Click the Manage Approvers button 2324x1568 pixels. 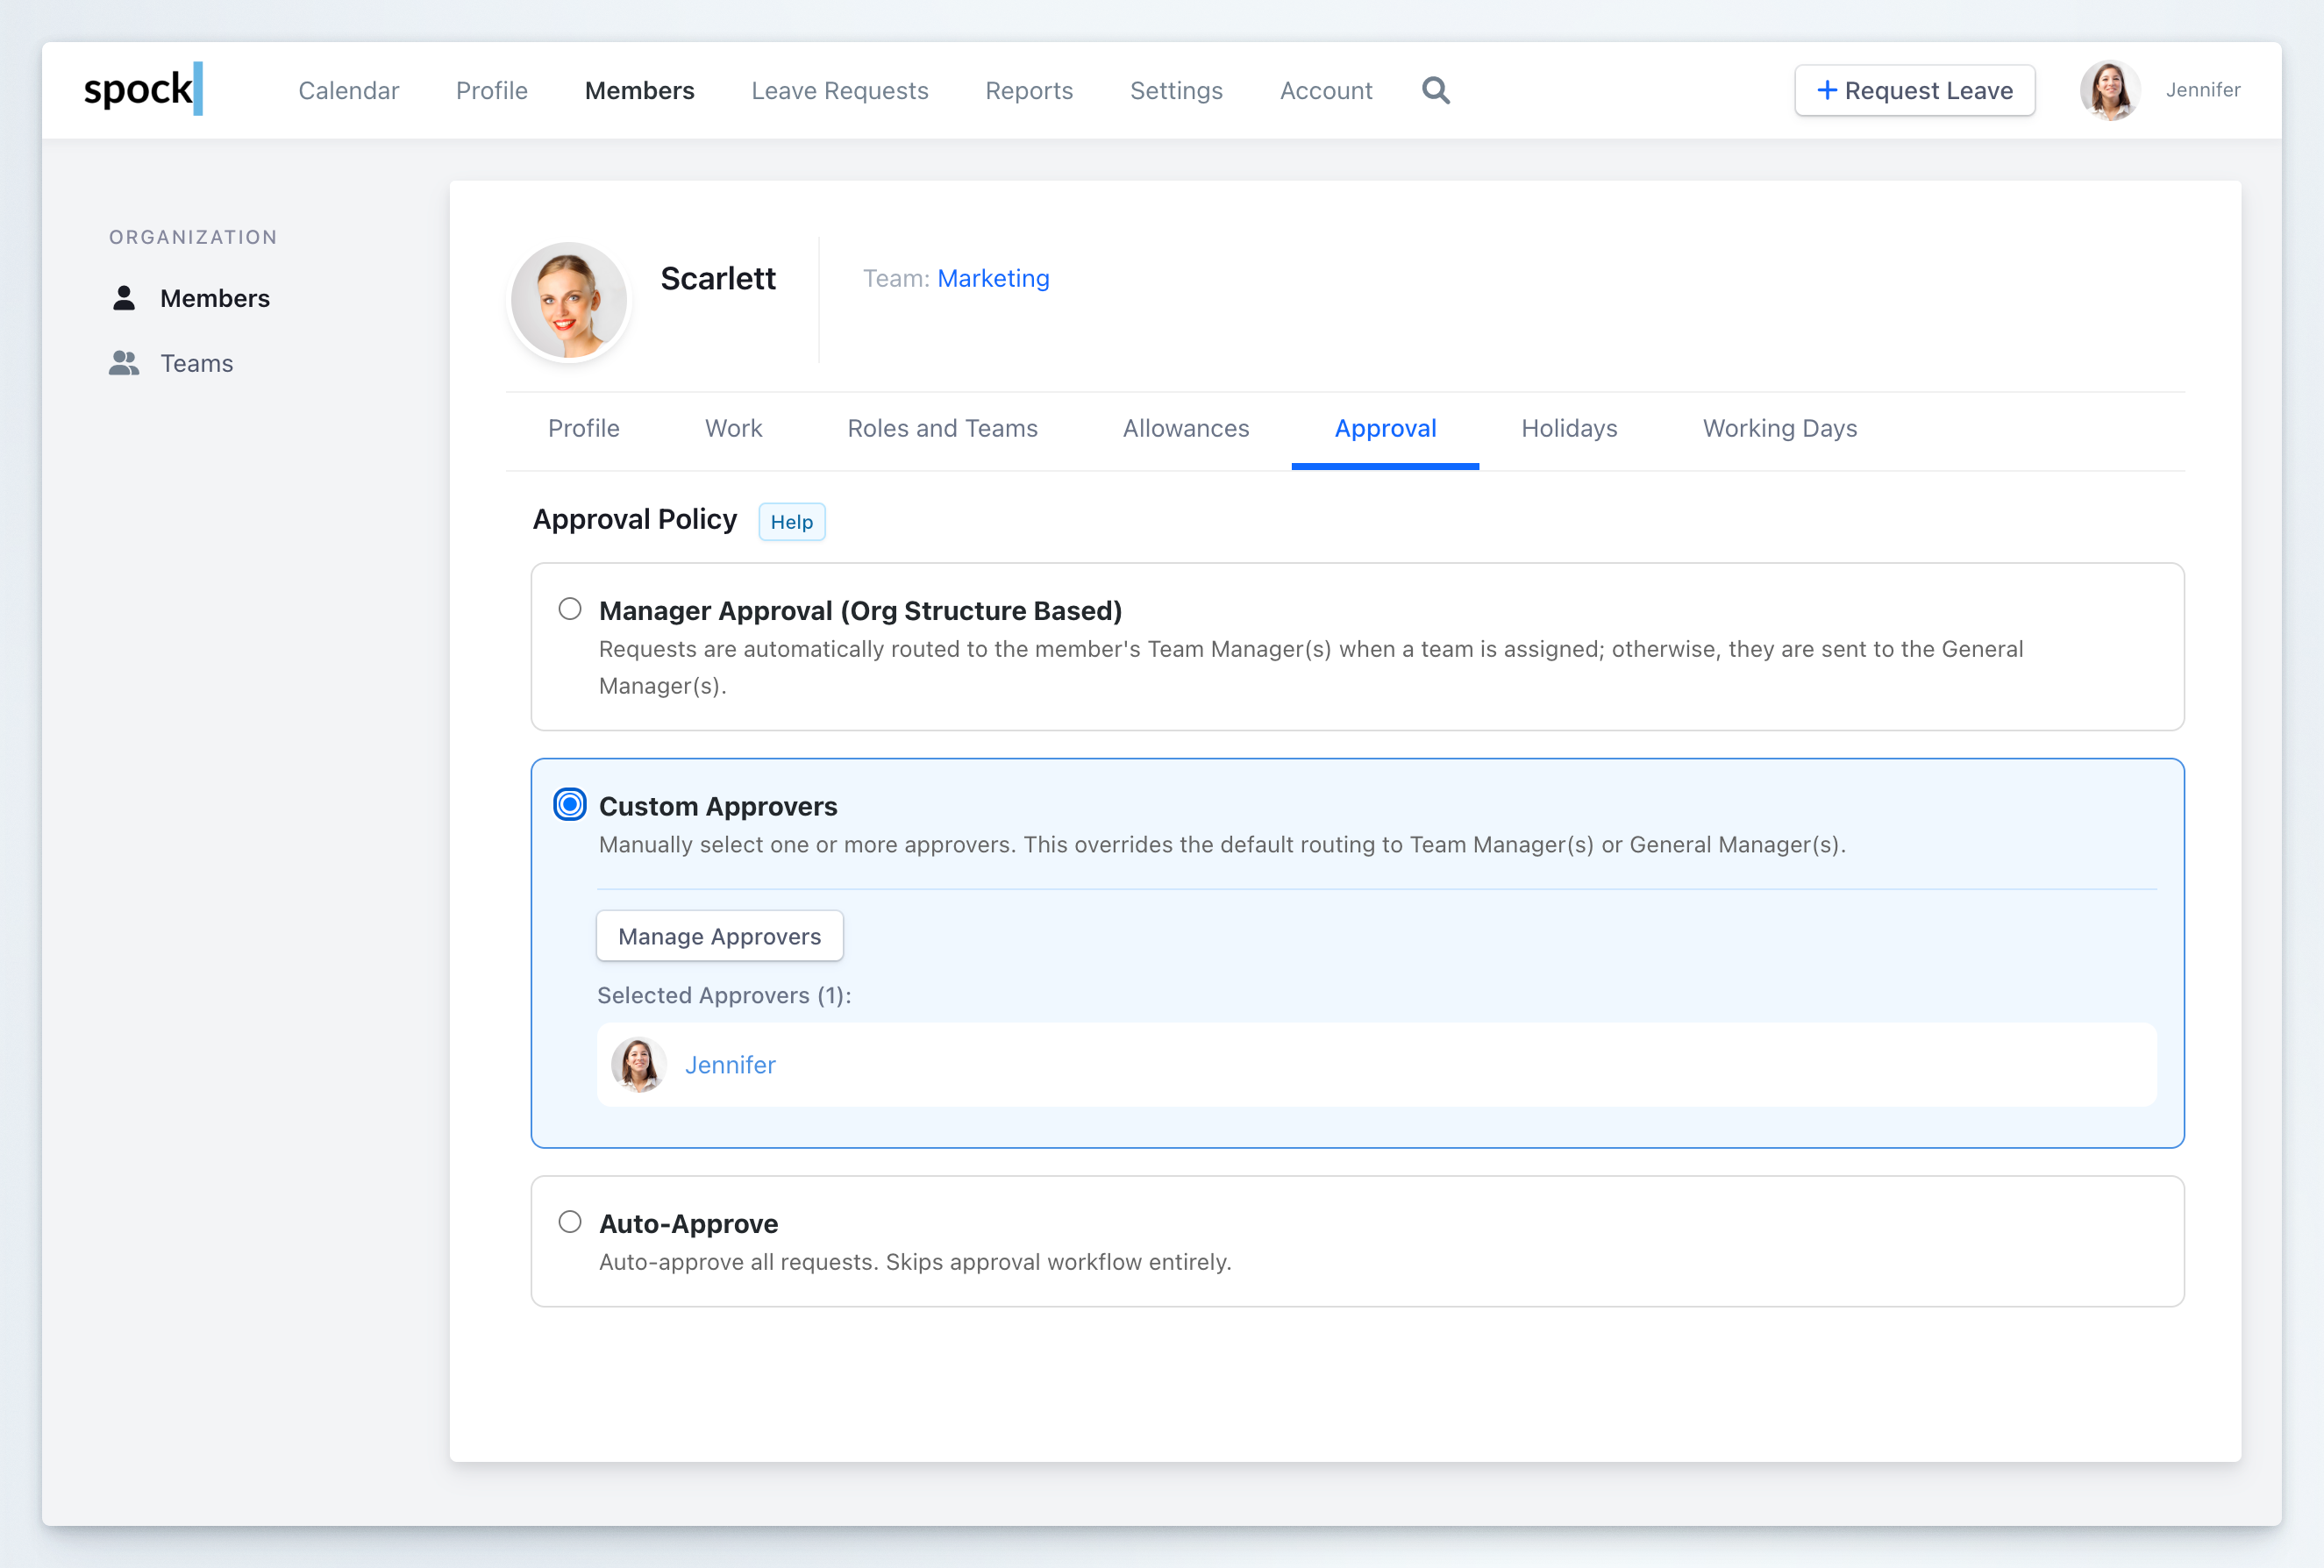click(x=719, y=936)
